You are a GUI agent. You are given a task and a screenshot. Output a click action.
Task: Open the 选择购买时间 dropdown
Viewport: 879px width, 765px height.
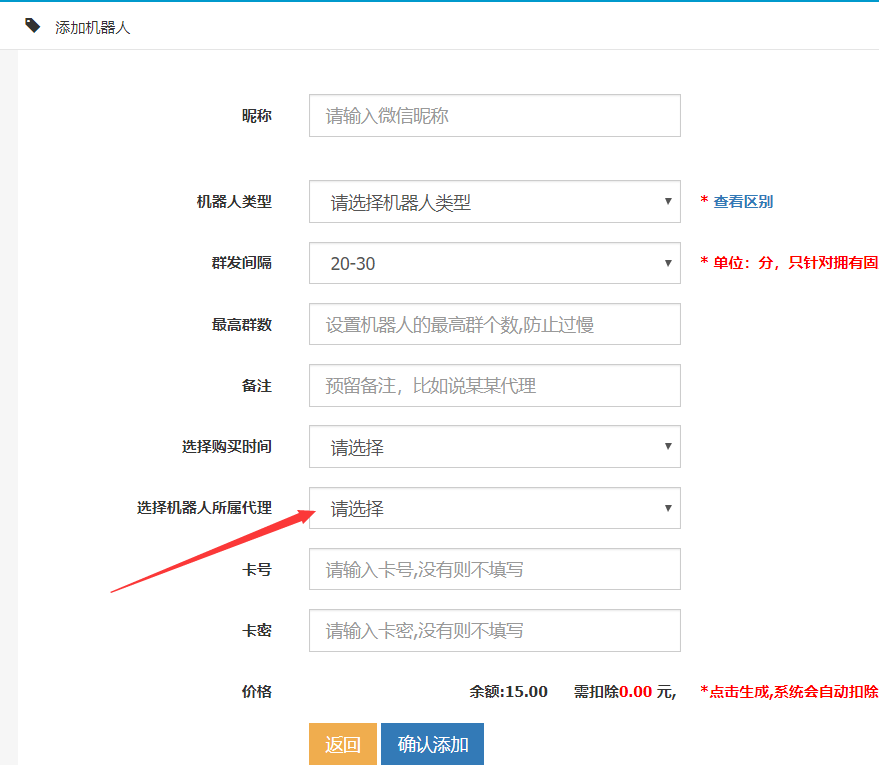click(x=494, y=447)
